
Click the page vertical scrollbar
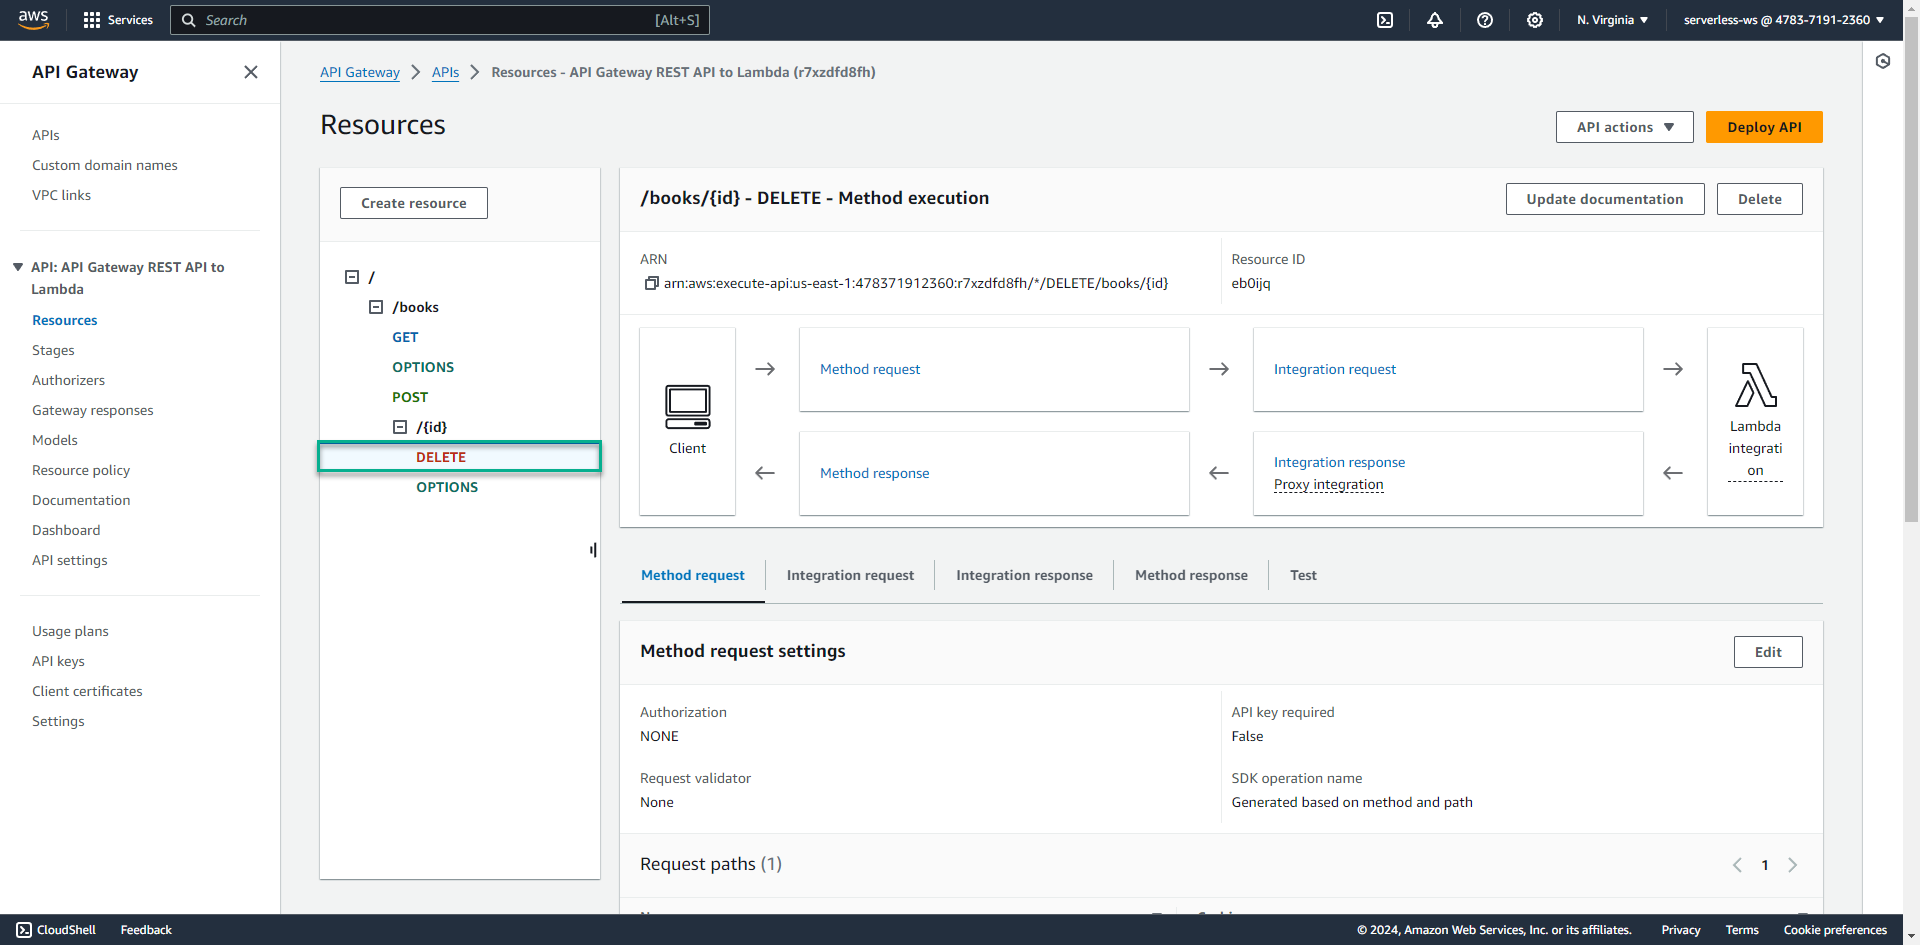[x=1911, y=270]
